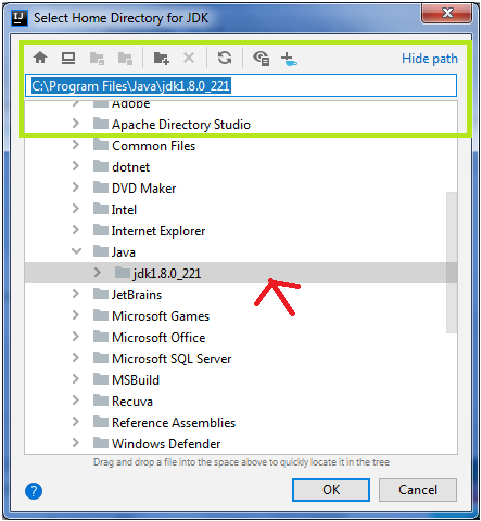Collapse the Java folder
This screenshot has width=481, height=521.
click(x=76, y=251)
